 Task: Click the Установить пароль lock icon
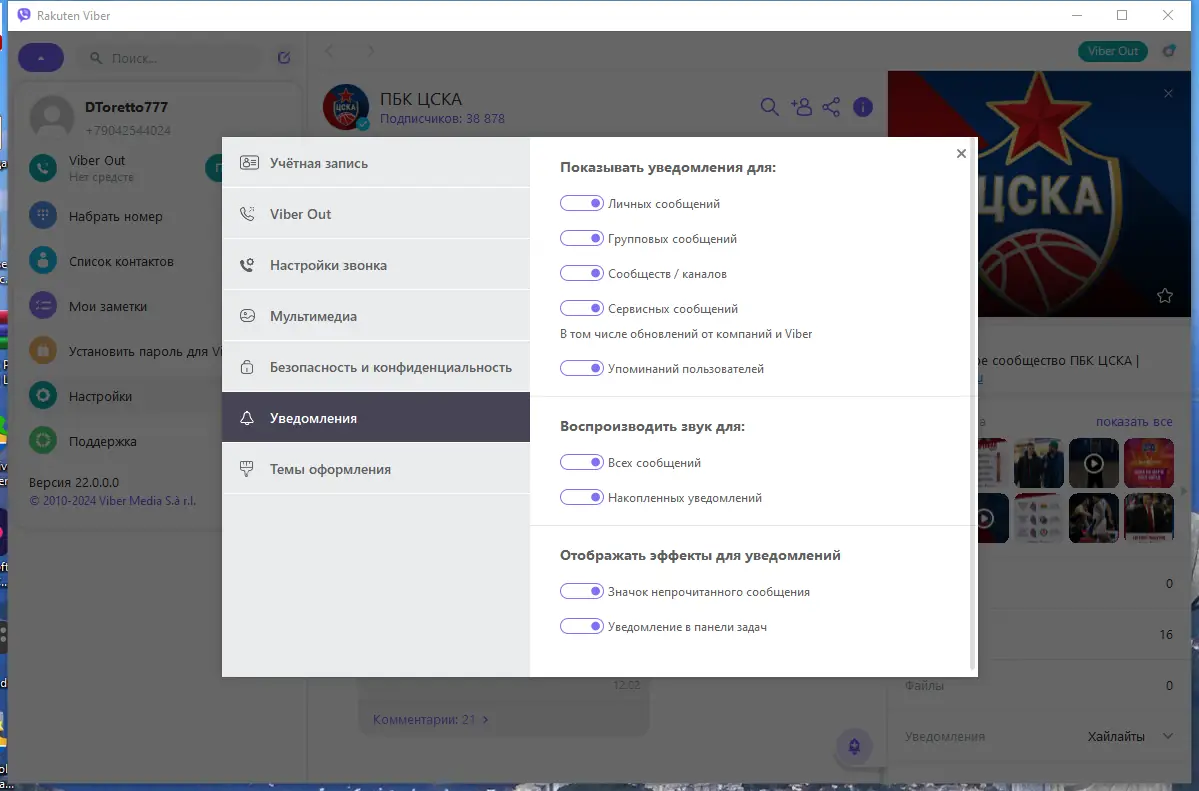pyautogui.click(x=43, y=351)
